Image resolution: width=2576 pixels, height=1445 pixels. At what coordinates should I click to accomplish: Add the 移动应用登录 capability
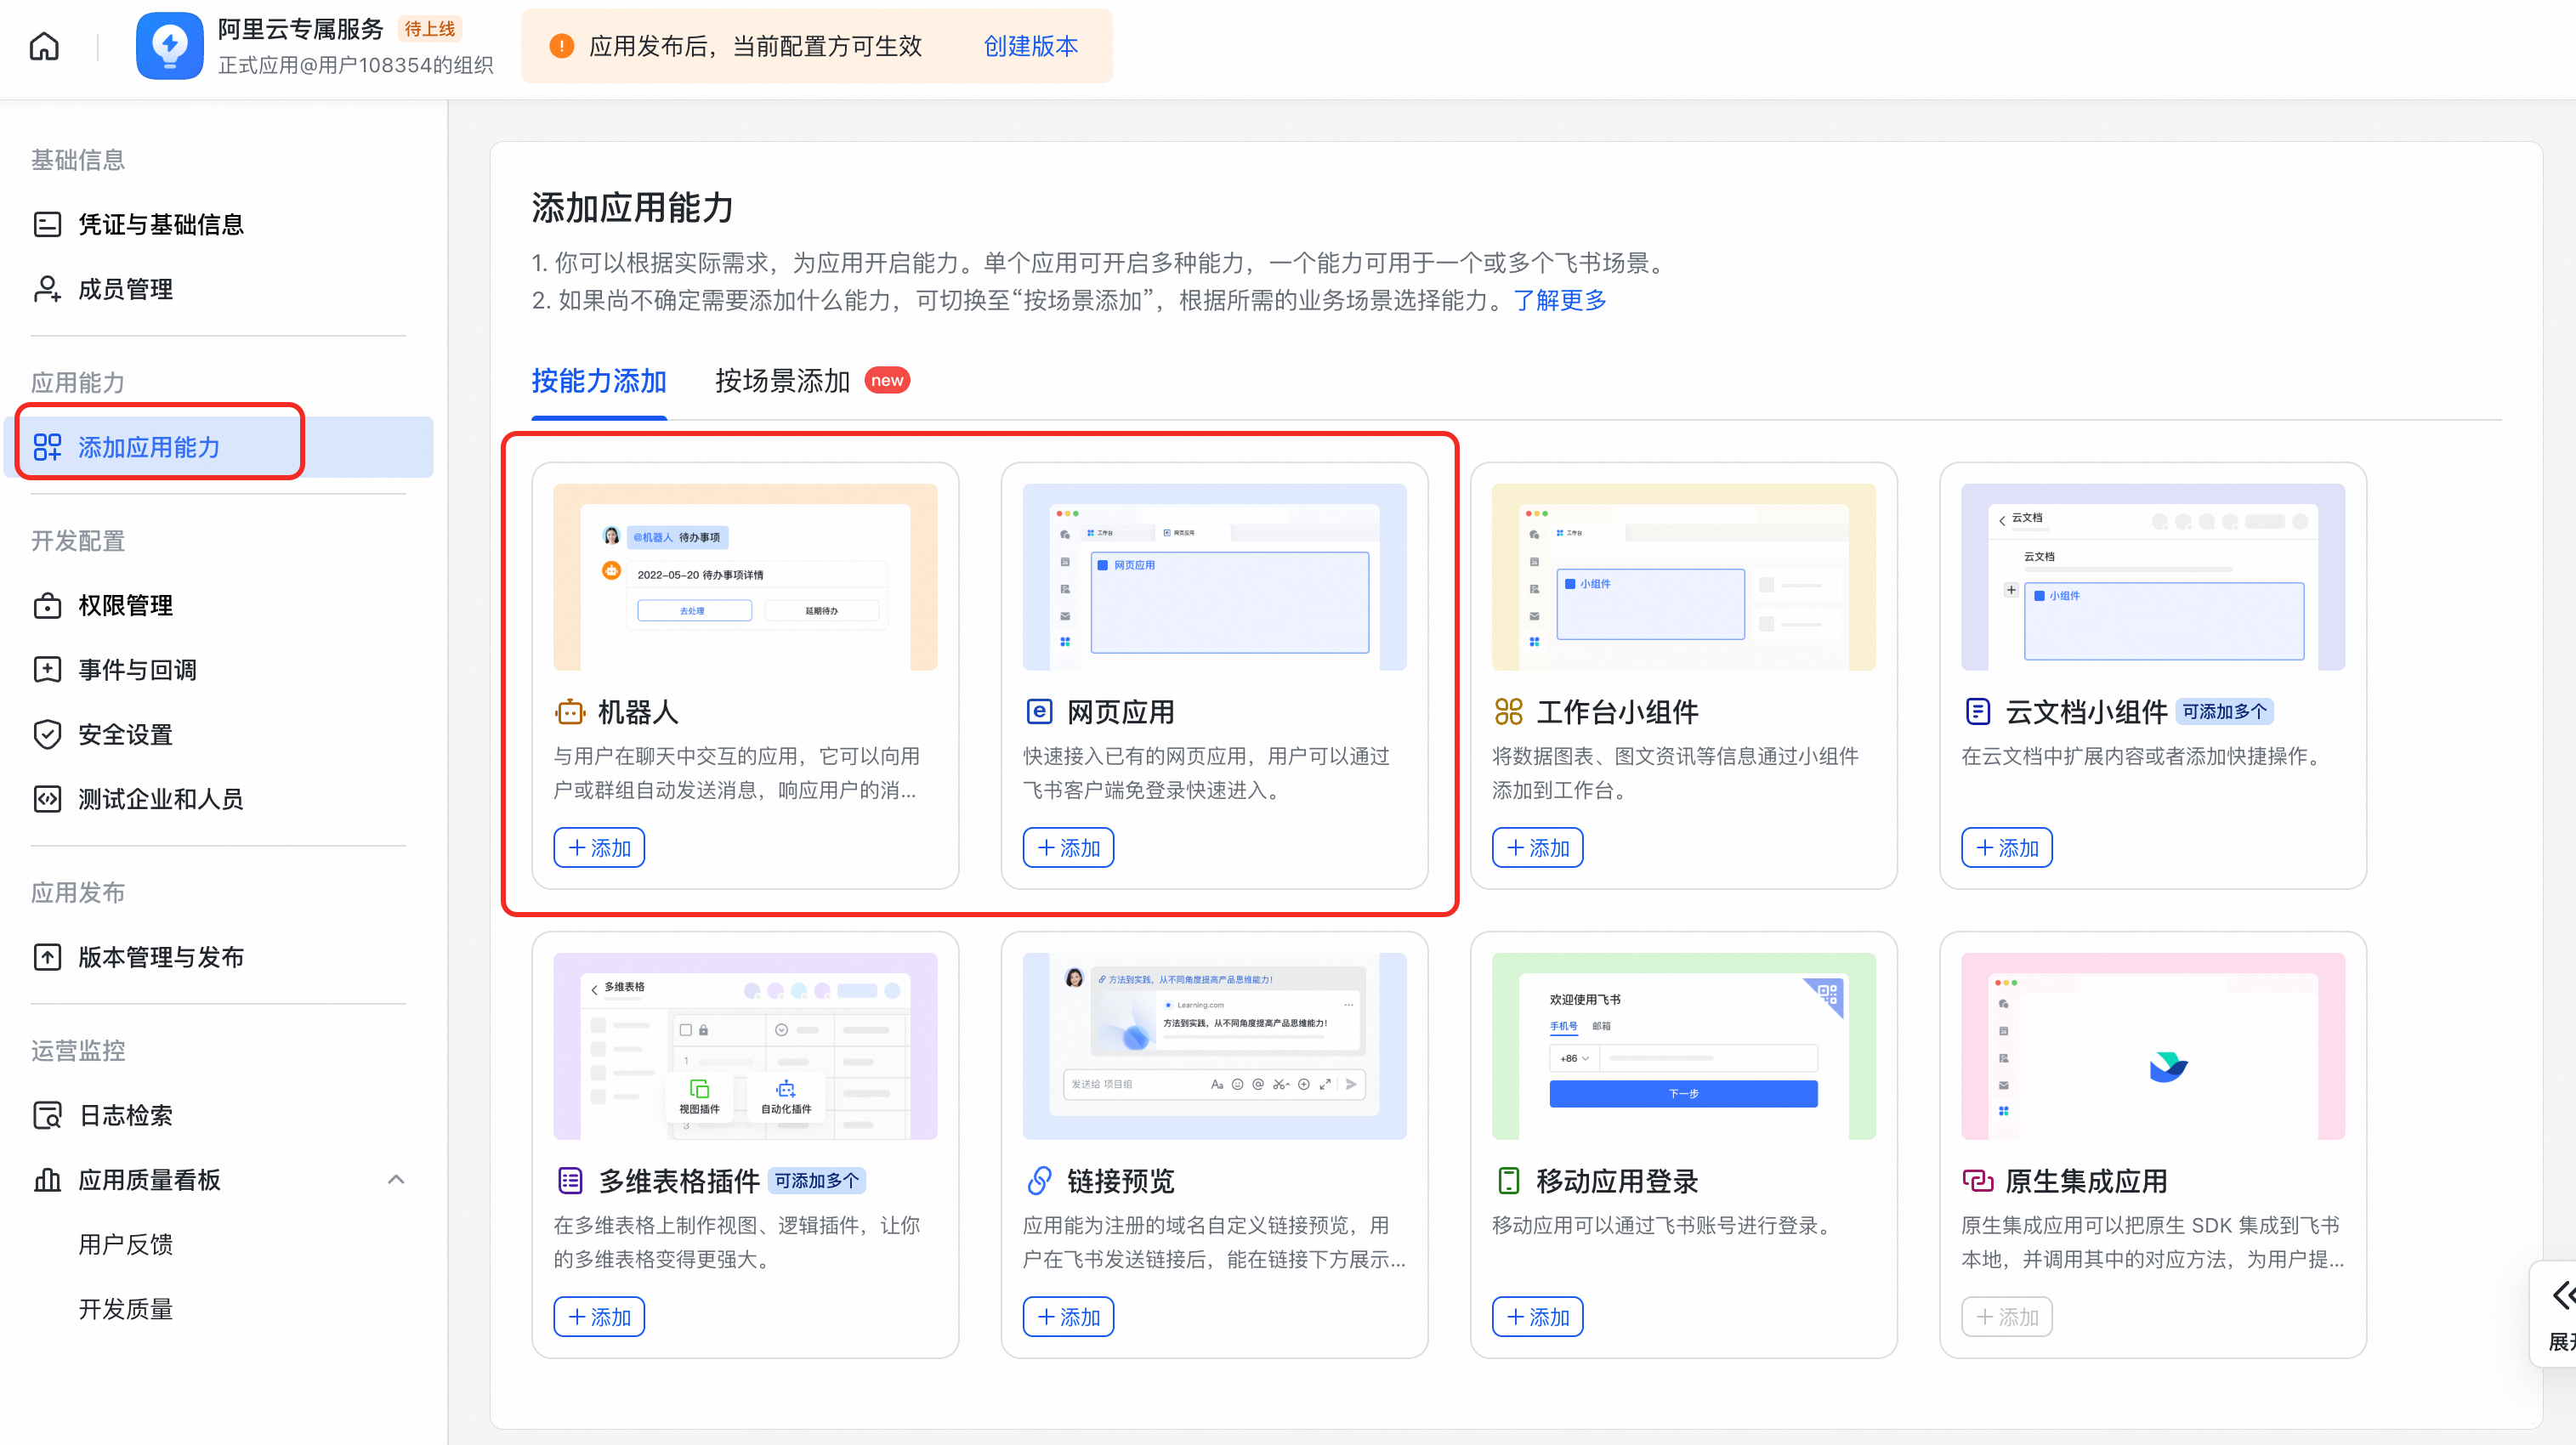point(1537,1316)
